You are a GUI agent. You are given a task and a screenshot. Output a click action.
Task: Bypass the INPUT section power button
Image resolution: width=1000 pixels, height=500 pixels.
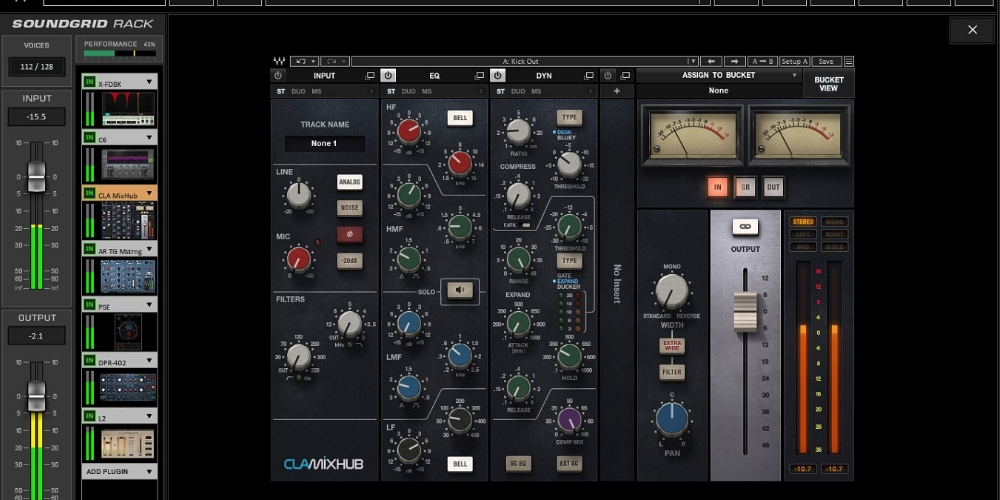pos(277,75)
